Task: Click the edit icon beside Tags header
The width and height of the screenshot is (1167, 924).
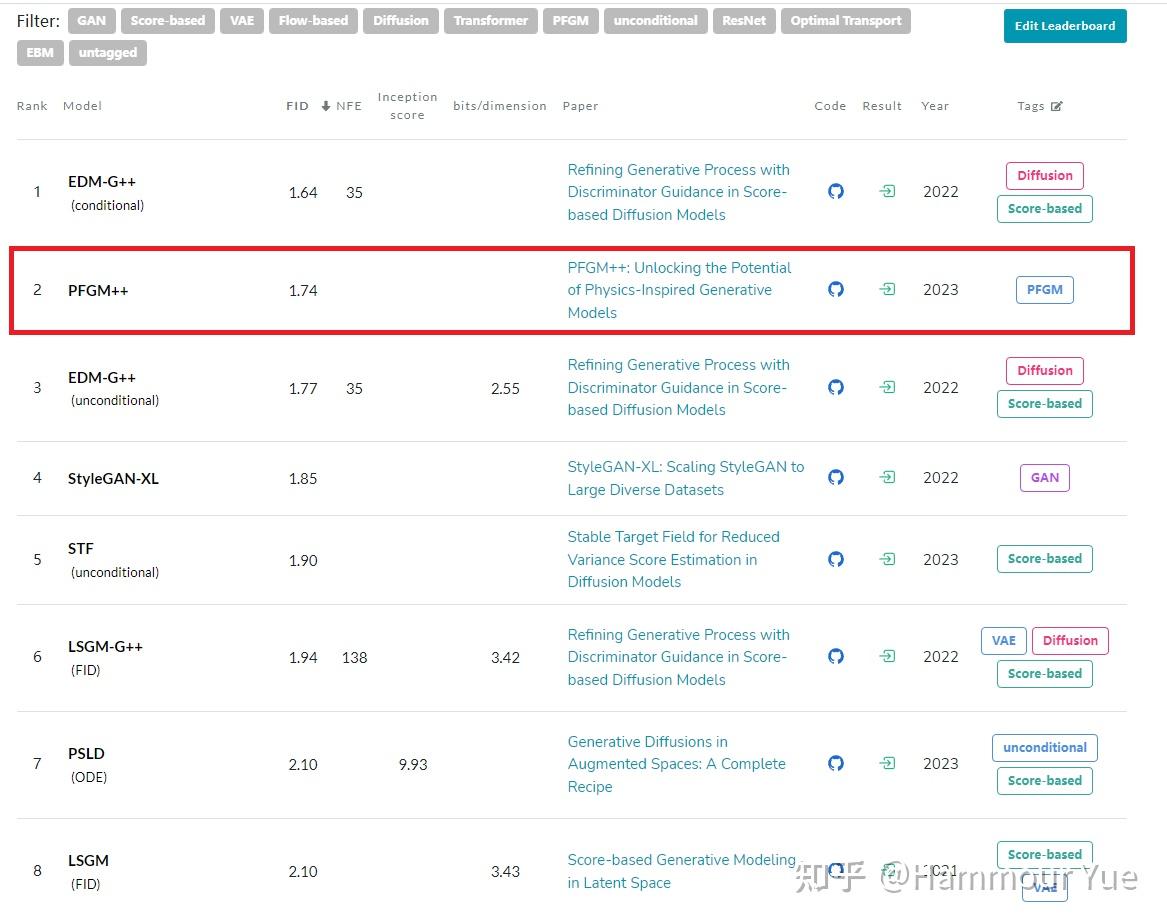Action: (x=1057, y=106)
